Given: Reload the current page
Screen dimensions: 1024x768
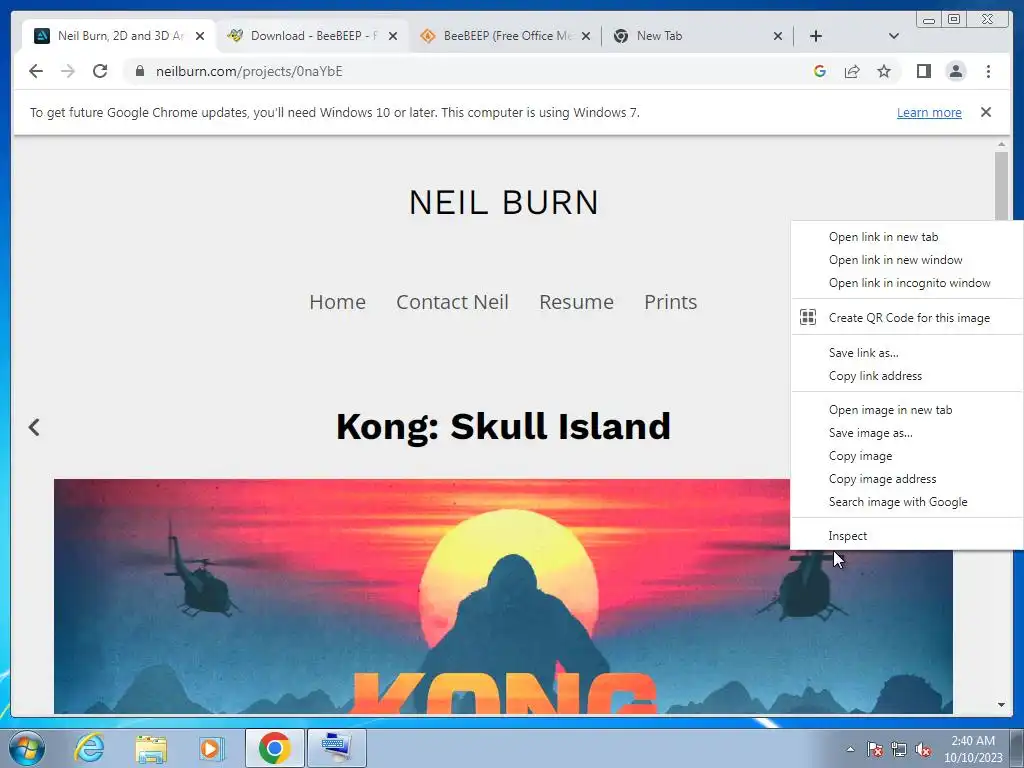Looking at the screenshot, I should (100, 71).
